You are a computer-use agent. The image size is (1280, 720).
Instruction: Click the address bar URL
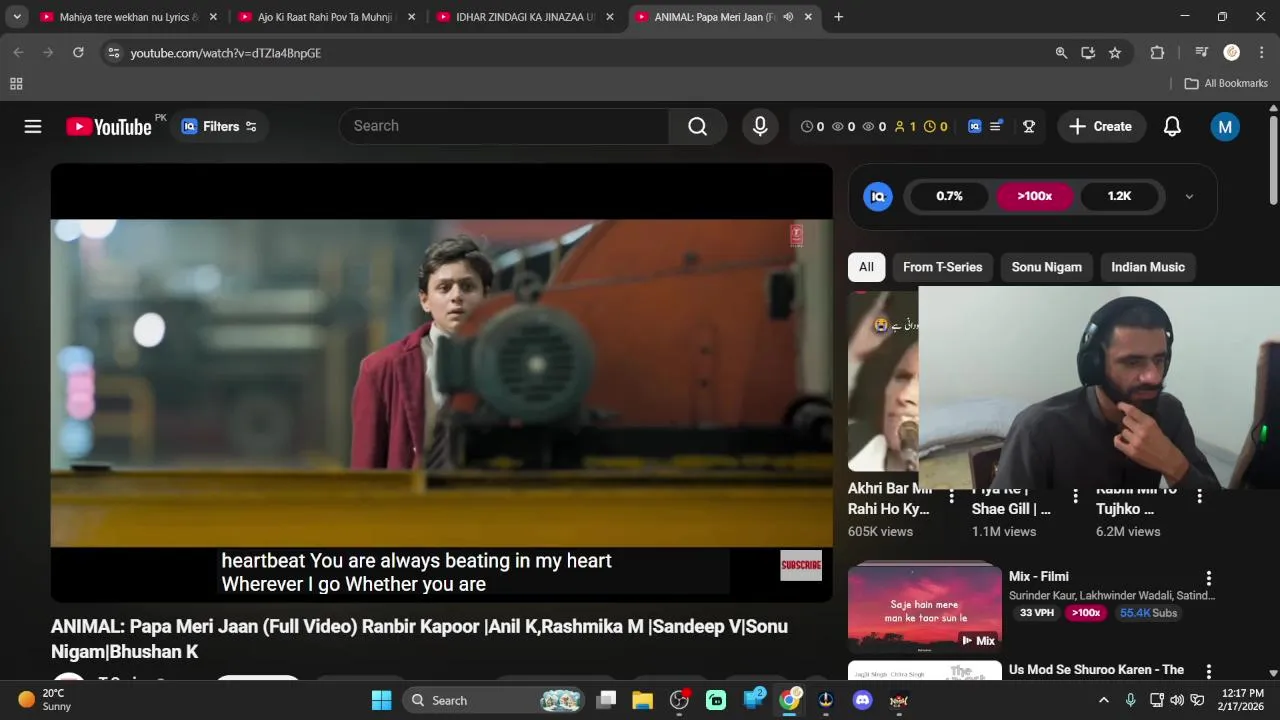tap(225, 53)
